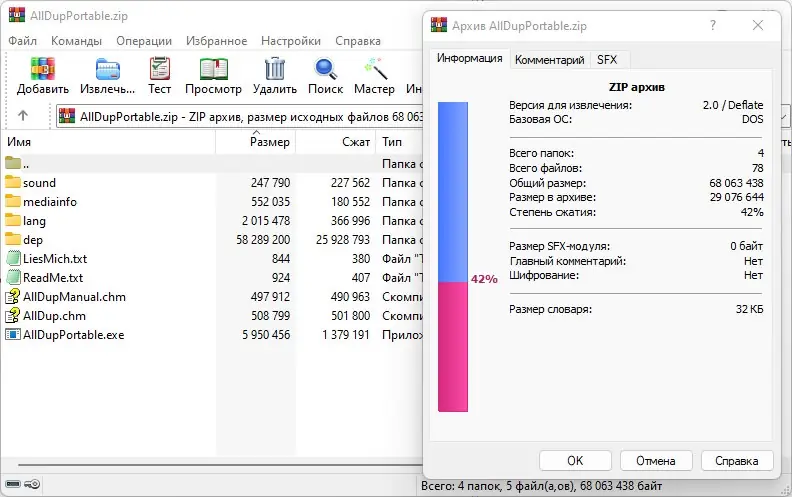Click size value 58 289 200
792x497 pixels.
(x=263, y=239)
